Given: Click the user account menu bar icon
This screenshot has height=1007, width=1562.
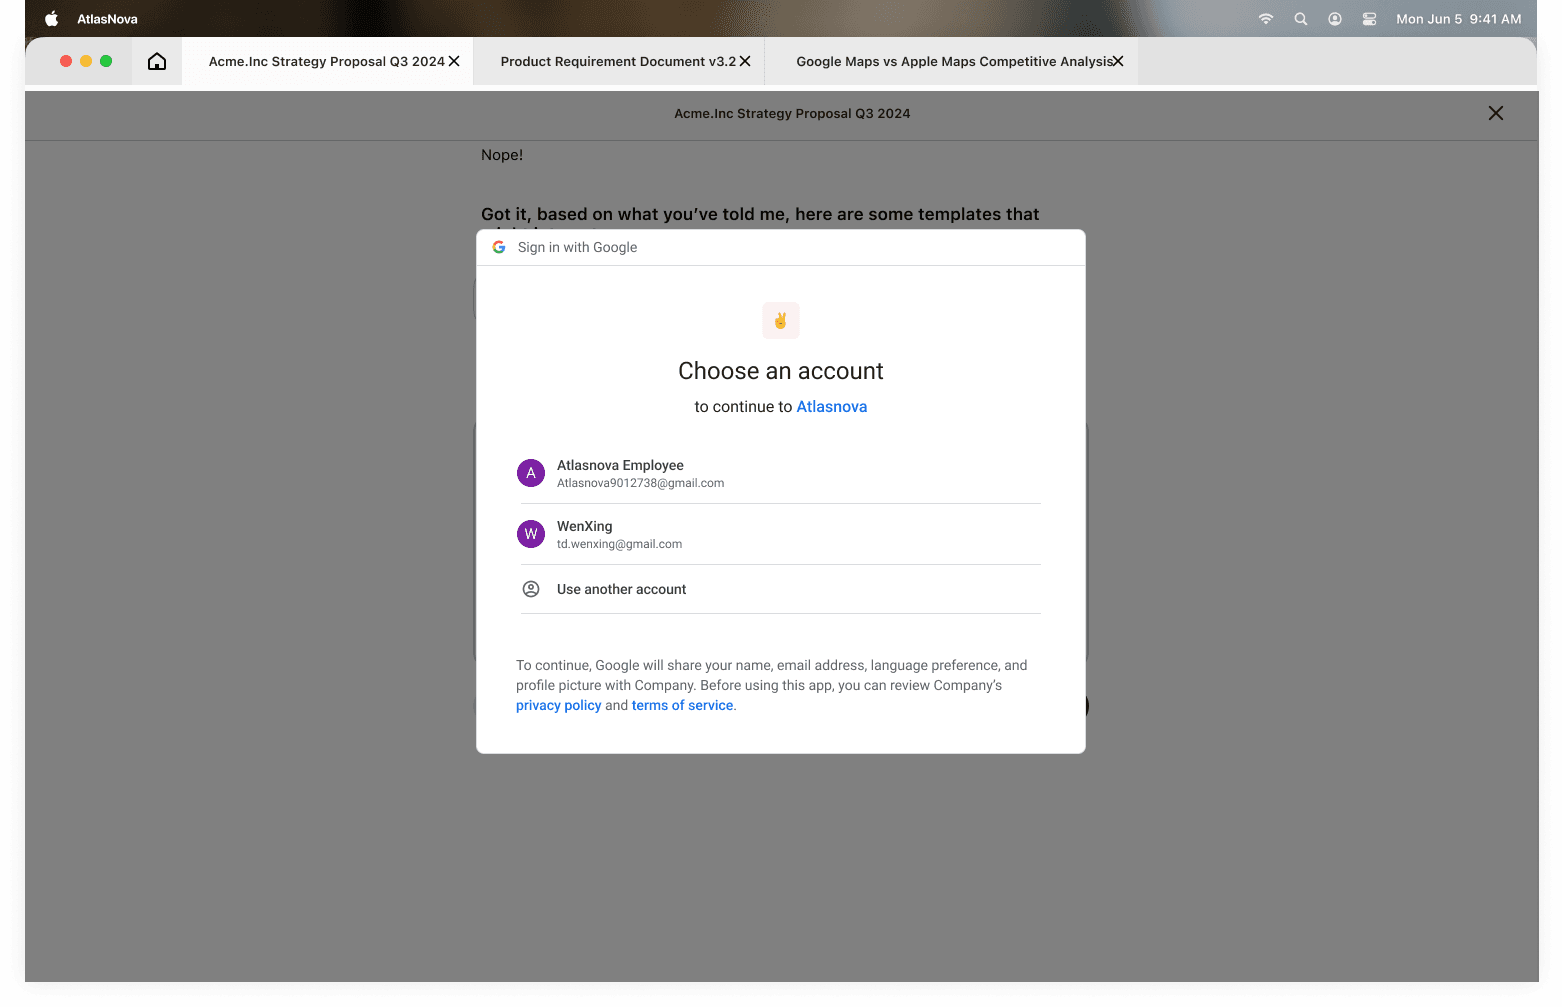Looking at the screenshot, I should [x=1335, y=19].
